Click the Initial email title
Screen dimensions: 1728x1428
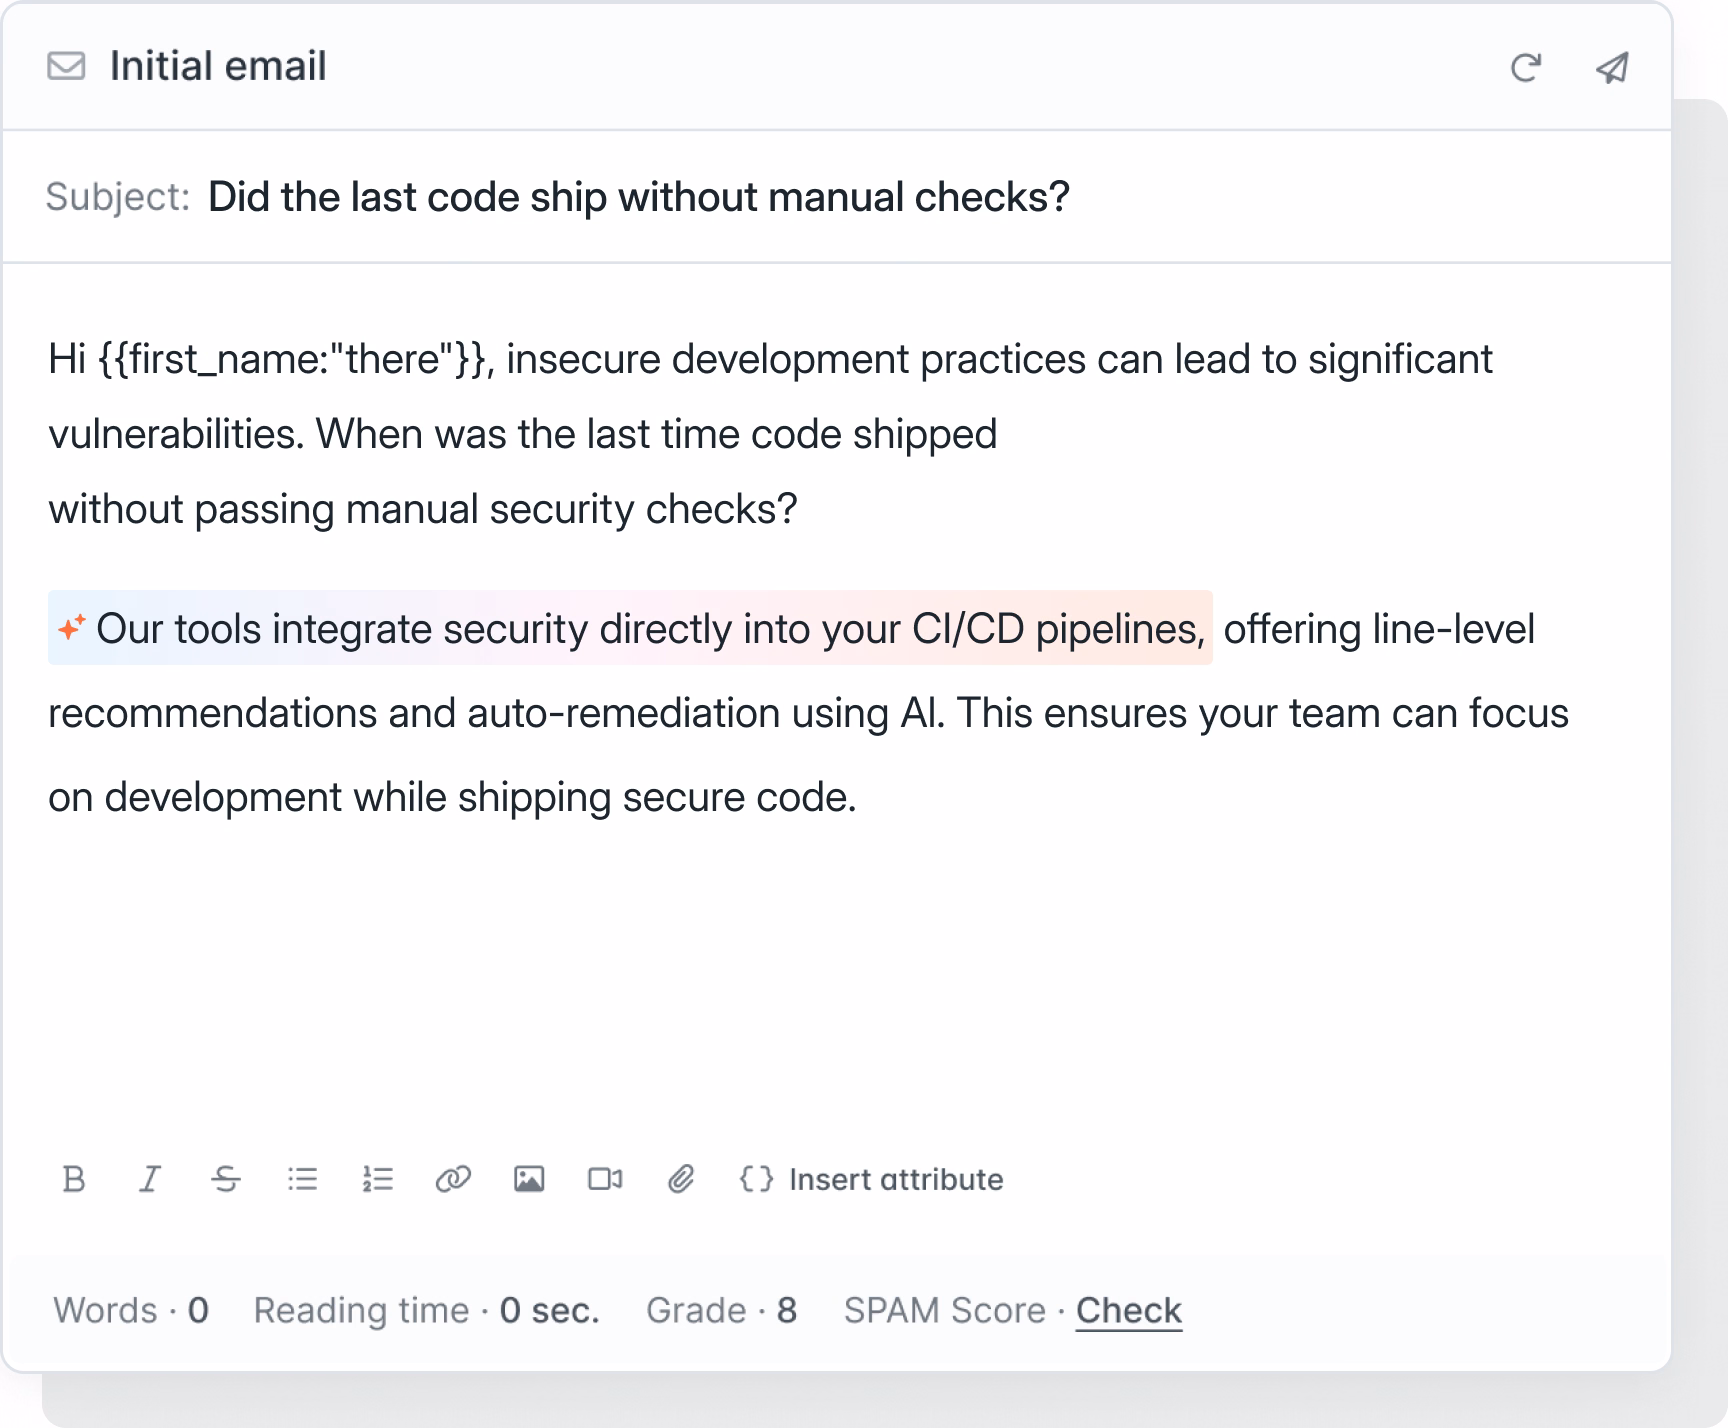click(218, 66)
